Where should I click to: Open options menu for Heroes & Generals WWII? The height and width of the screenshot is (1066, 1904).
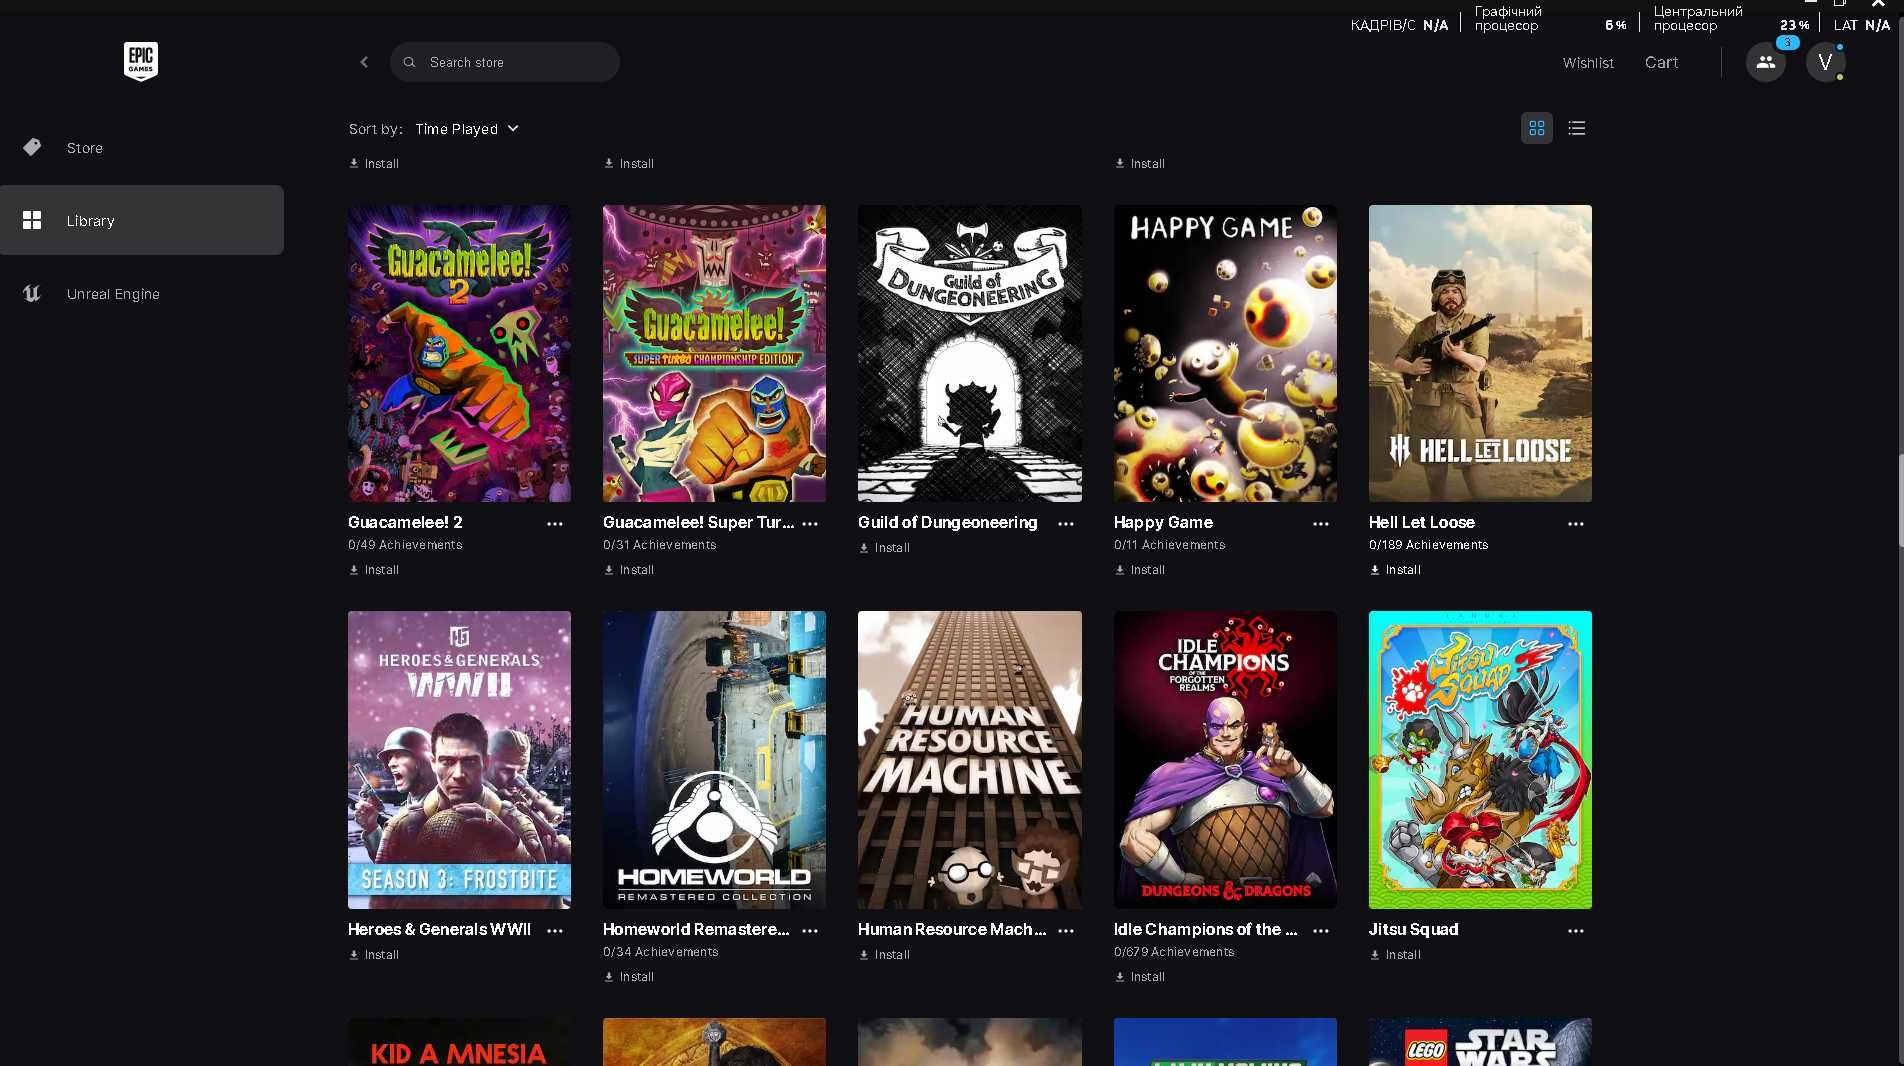[555, 930]
